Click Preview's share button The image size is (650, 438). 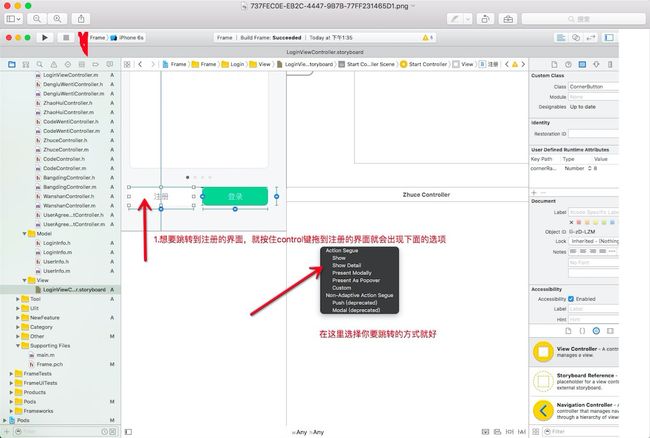pos(81,19)
